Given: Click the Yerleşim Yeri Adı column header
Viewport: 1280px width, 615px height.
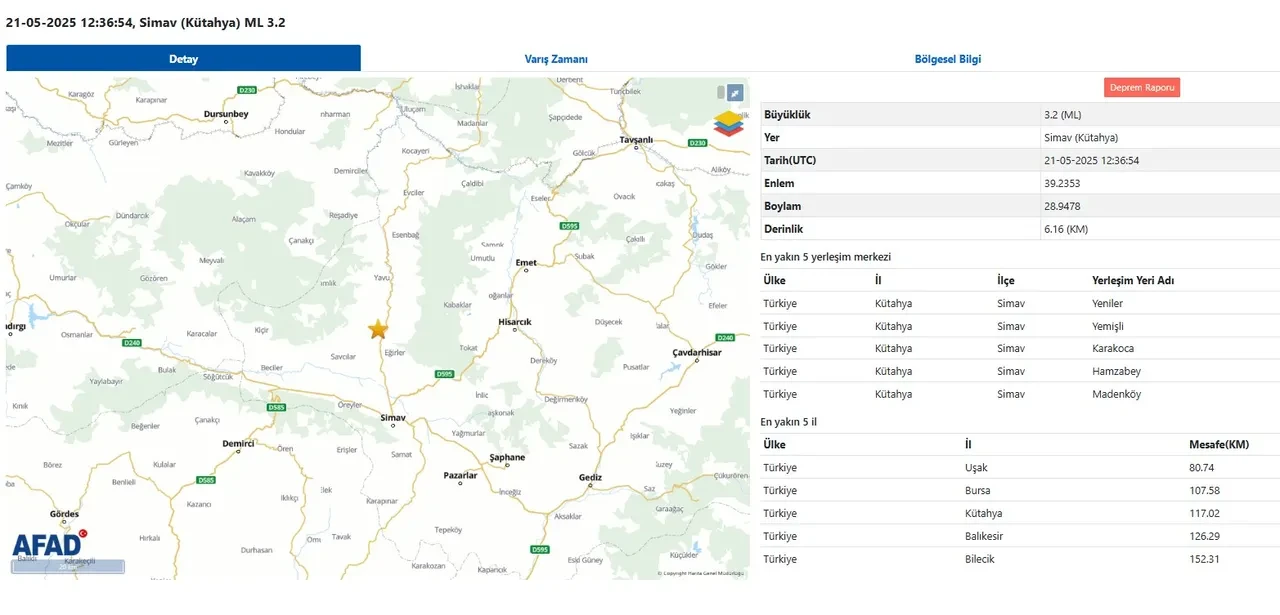Looking at the screenshot, I should click(x=1132, y=280).
